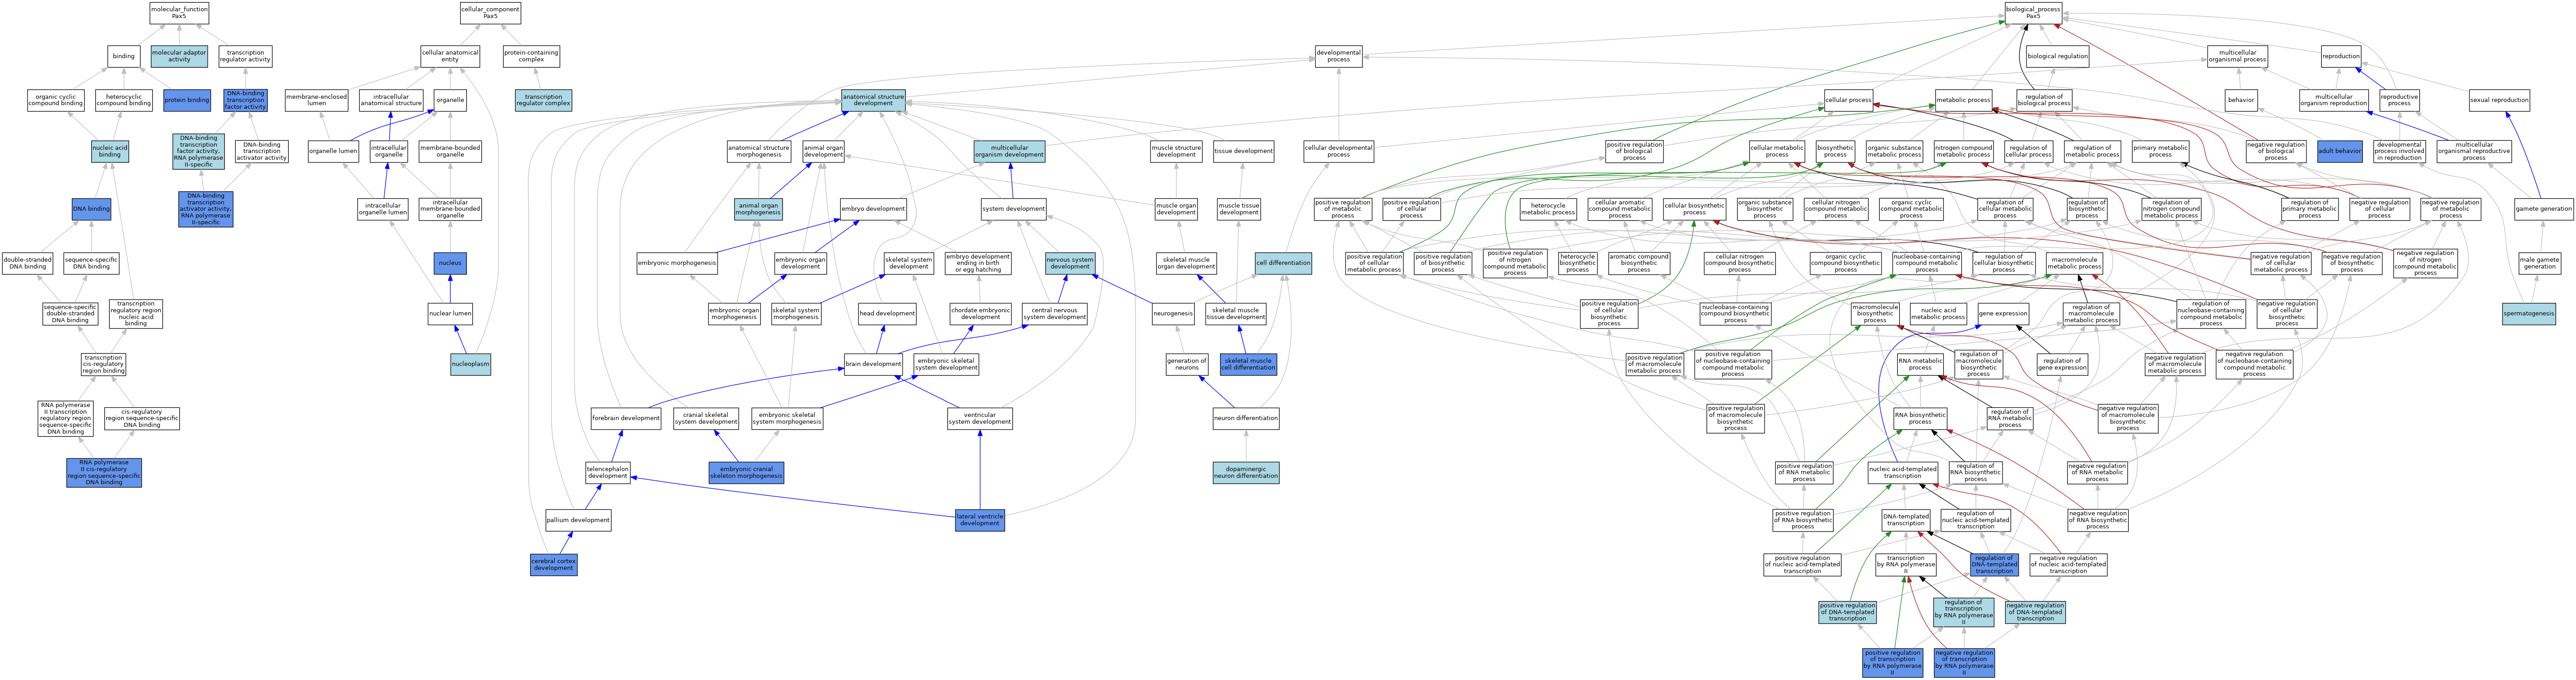Click the 'neurogenesis' node

1173,313
